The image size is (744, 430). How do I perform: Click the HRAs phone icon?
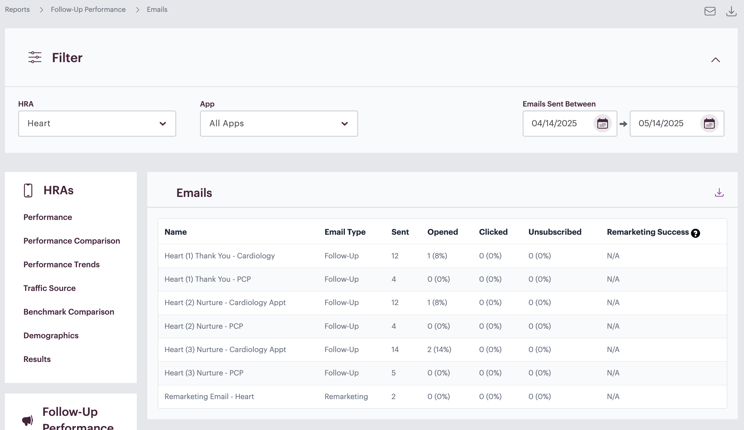click(x=28, y=190)
